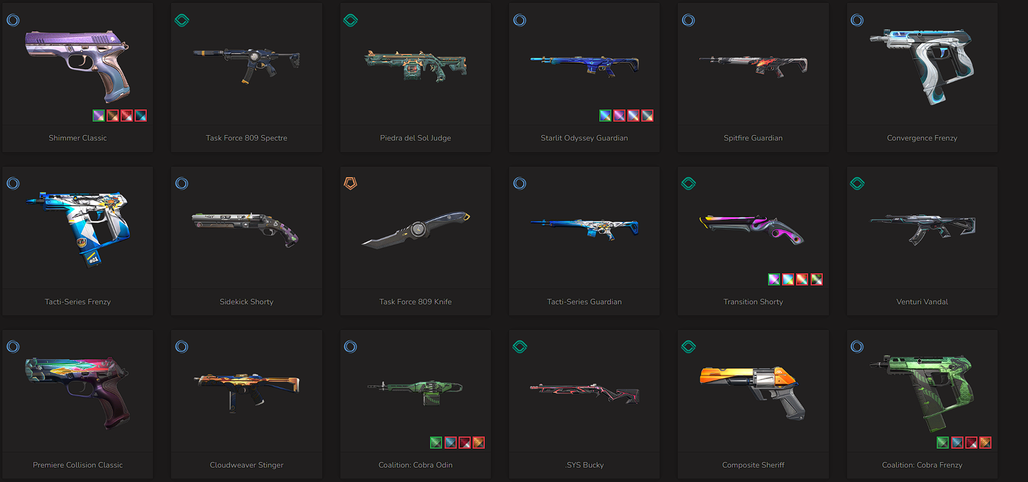Choose the orange variant of Coalition: Cobra Odin
The height and width of the screenshot is (482, 1028).
coord(479,443)
